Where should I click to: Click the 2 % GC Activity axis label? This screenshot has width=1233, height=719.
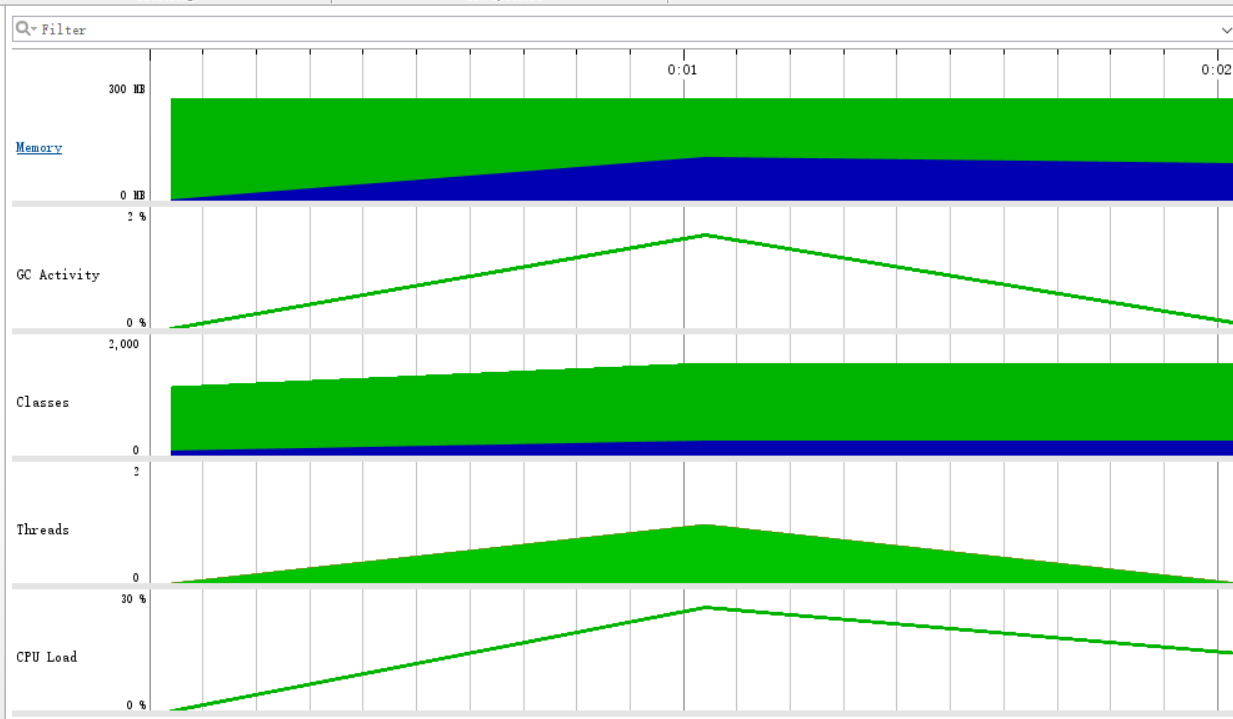point(137,217)
